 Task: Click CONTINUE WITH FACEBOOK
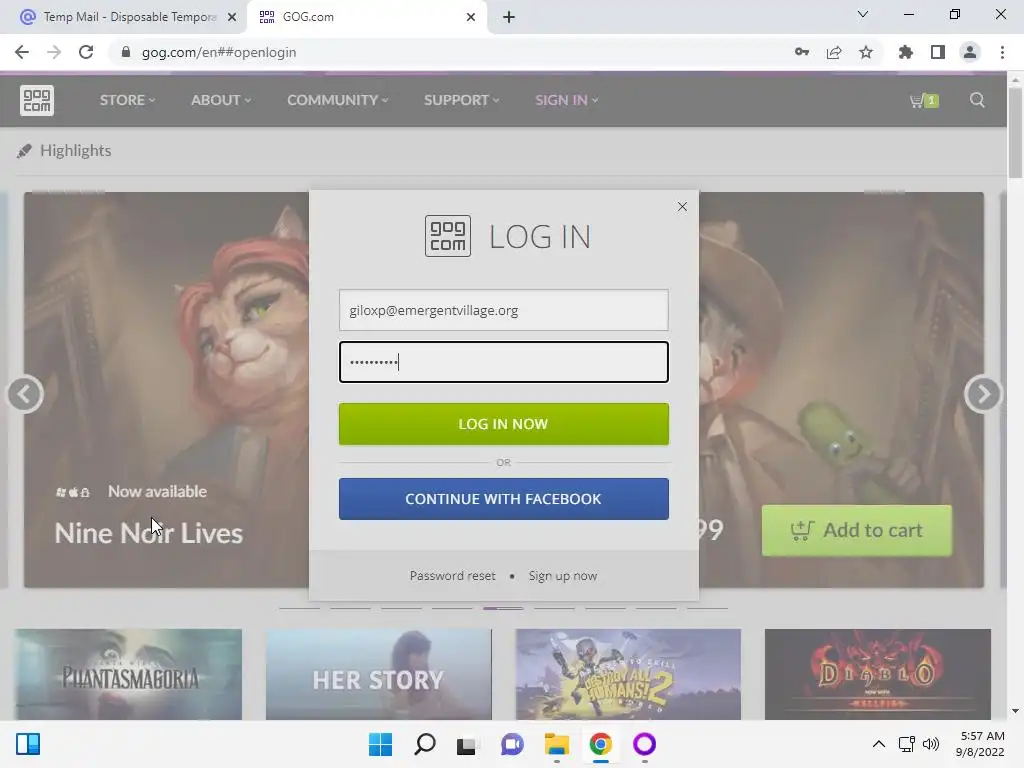pos(504,499)
